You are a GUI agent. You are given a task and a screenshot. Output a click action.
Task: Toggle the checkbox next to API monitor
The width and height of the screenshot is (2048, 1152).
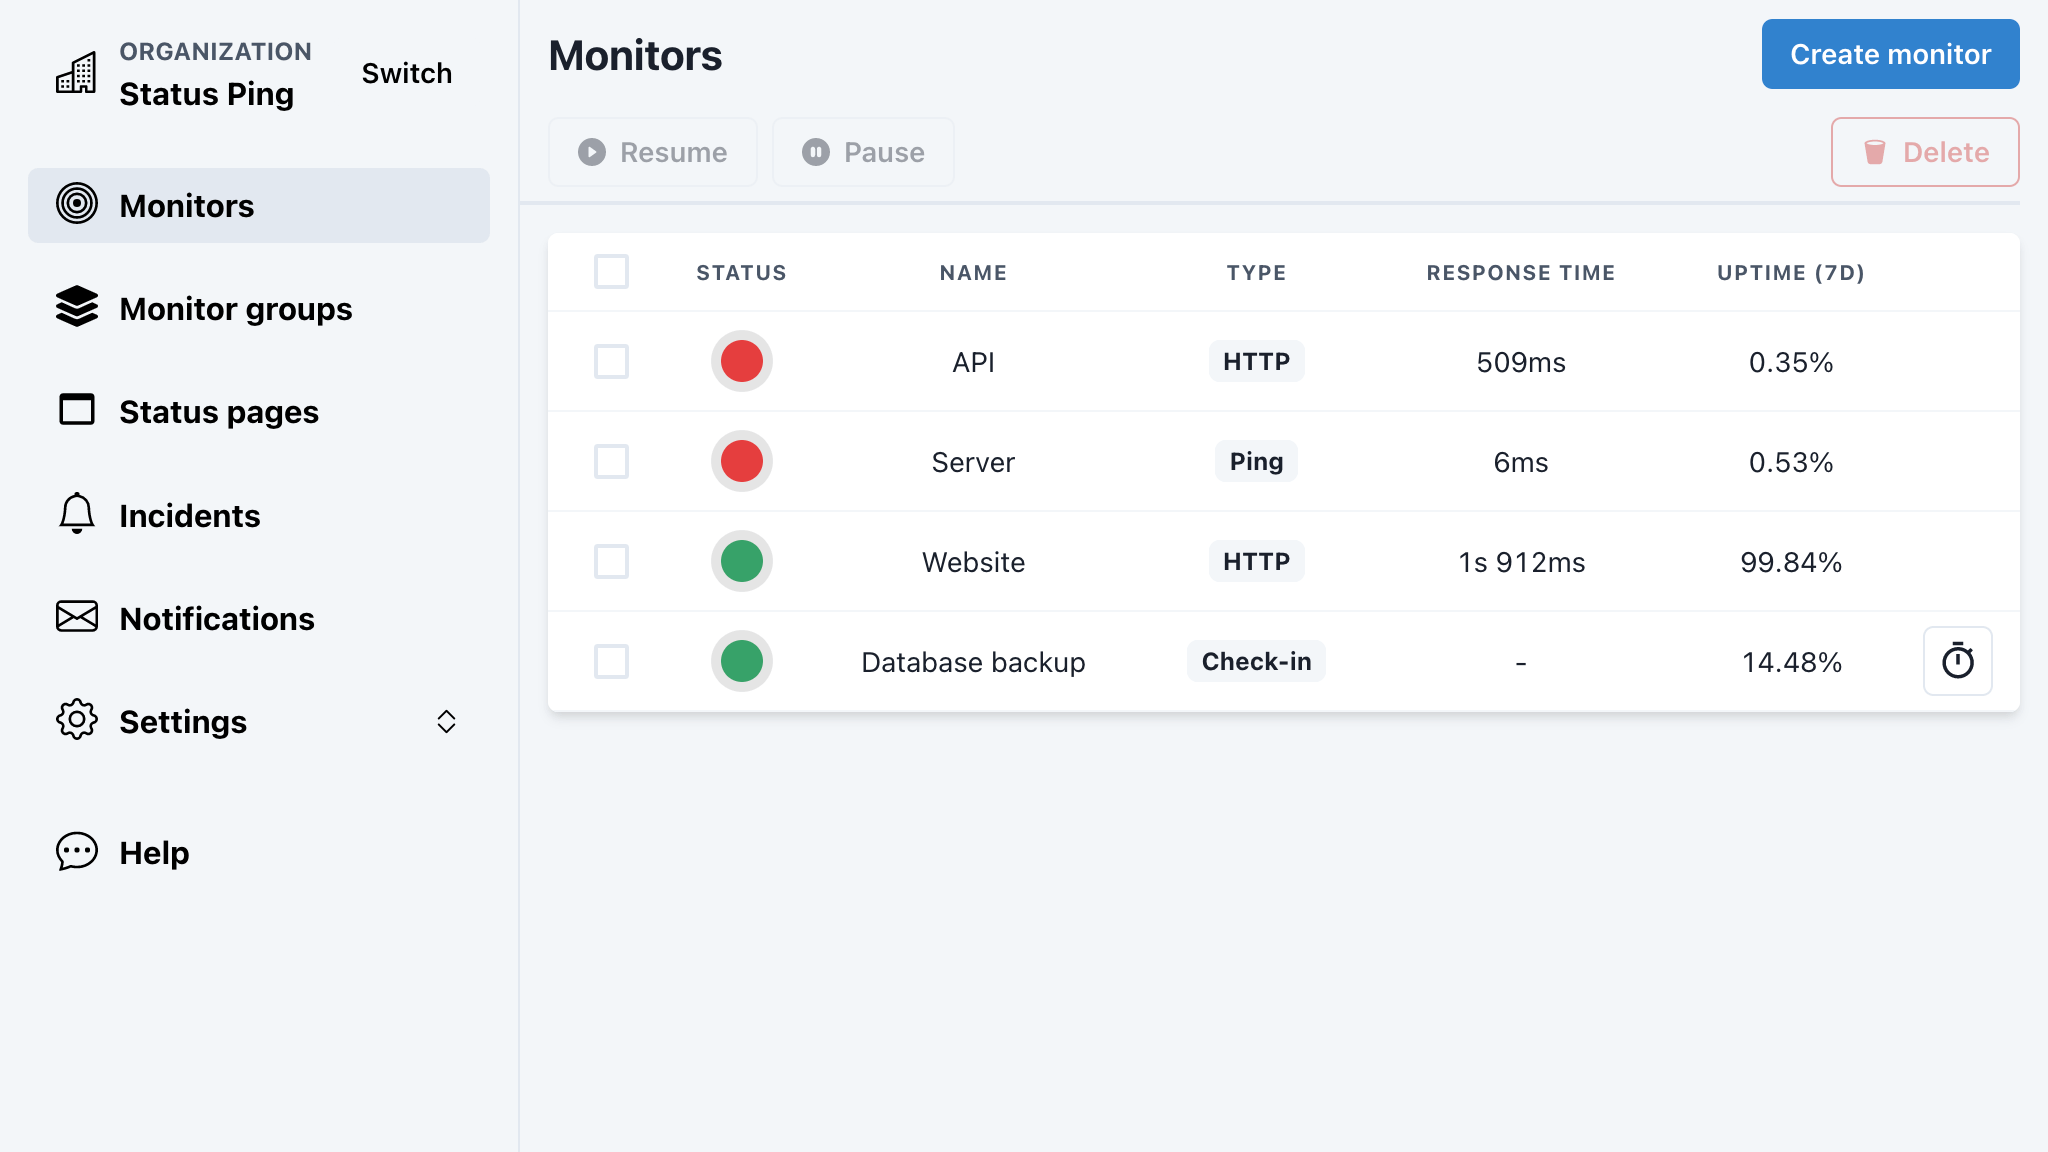(x=610, y=361)
